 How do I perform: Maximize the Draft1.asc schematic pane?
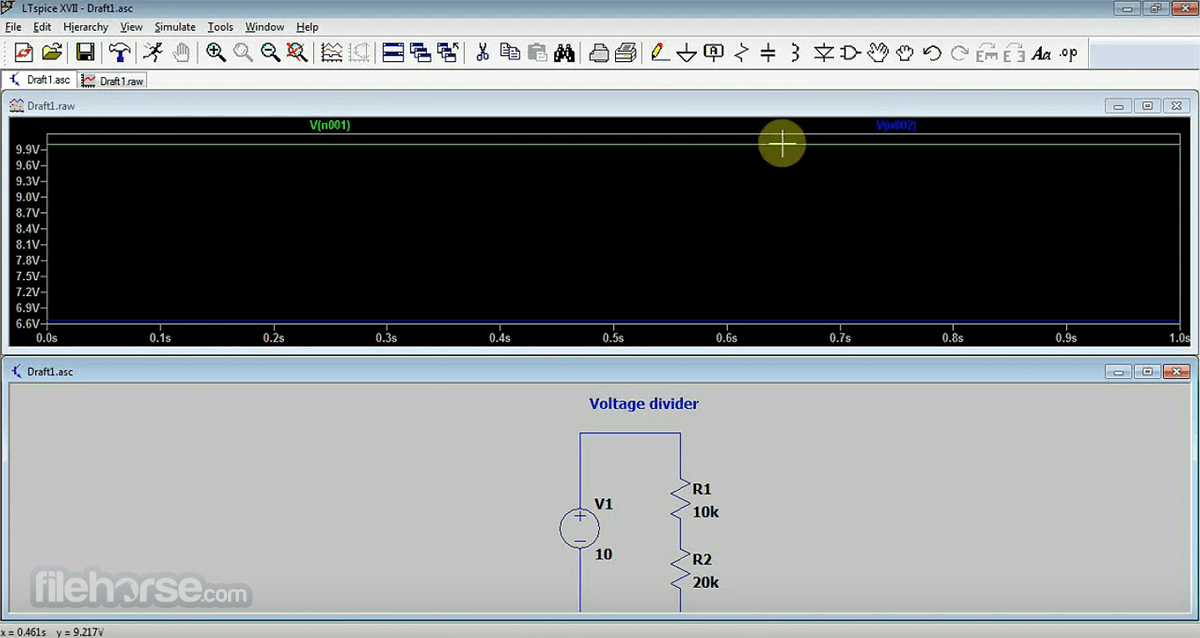pyautogui.click(x=1148, y=371)
